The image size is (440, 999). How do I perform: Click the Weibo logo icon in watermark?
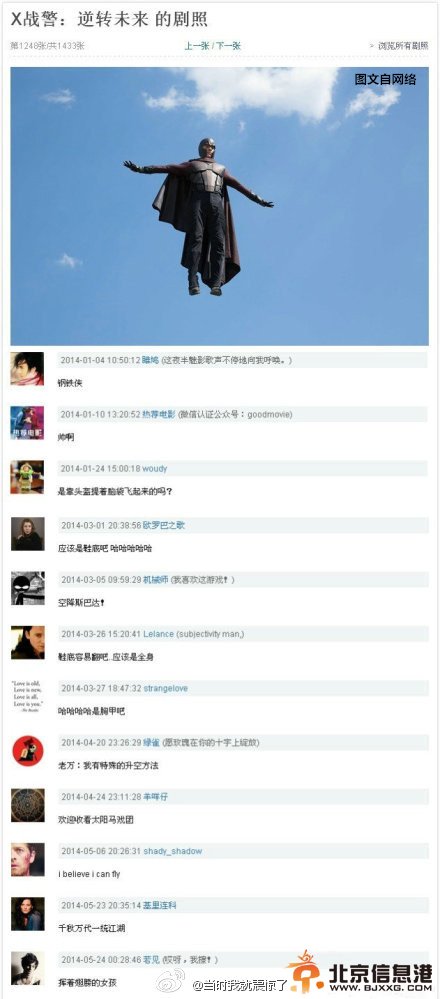click(171, 981)
